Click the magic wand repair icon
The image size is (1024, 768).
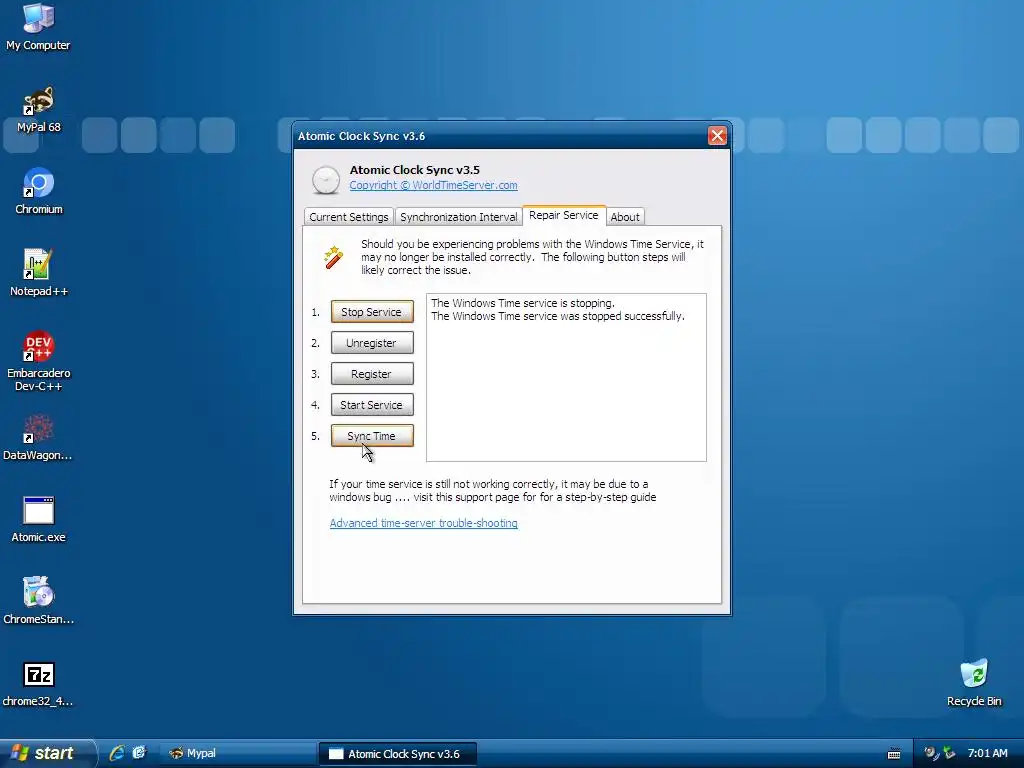point(333,257)
